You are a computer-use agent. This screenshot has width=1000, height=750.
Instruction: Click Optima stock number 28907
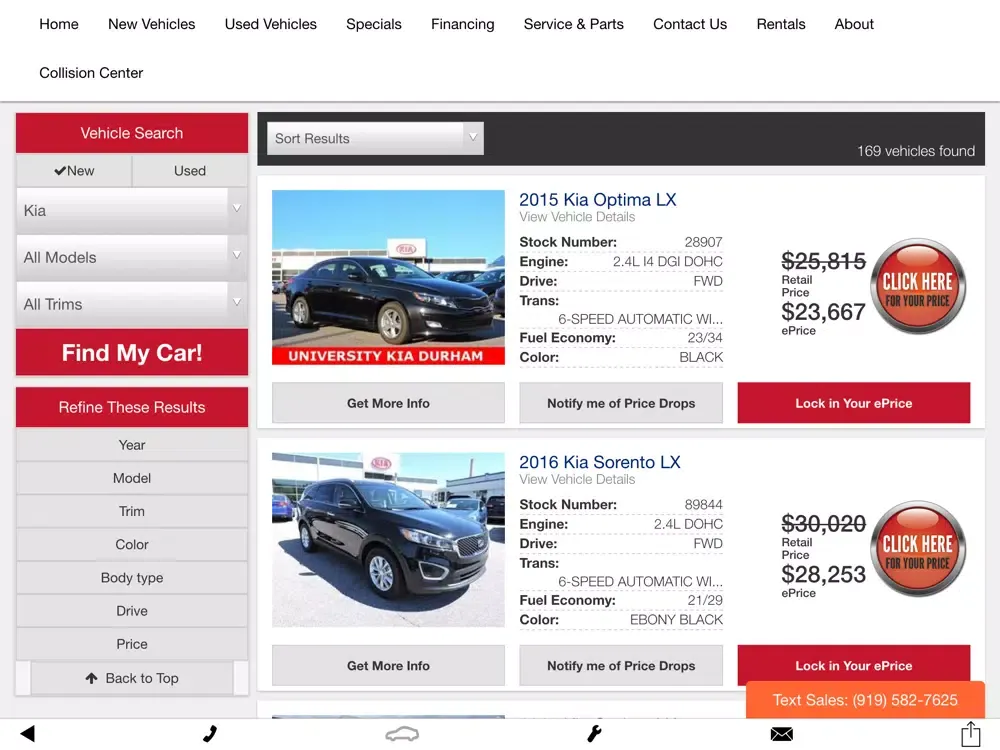pos(703,242)
